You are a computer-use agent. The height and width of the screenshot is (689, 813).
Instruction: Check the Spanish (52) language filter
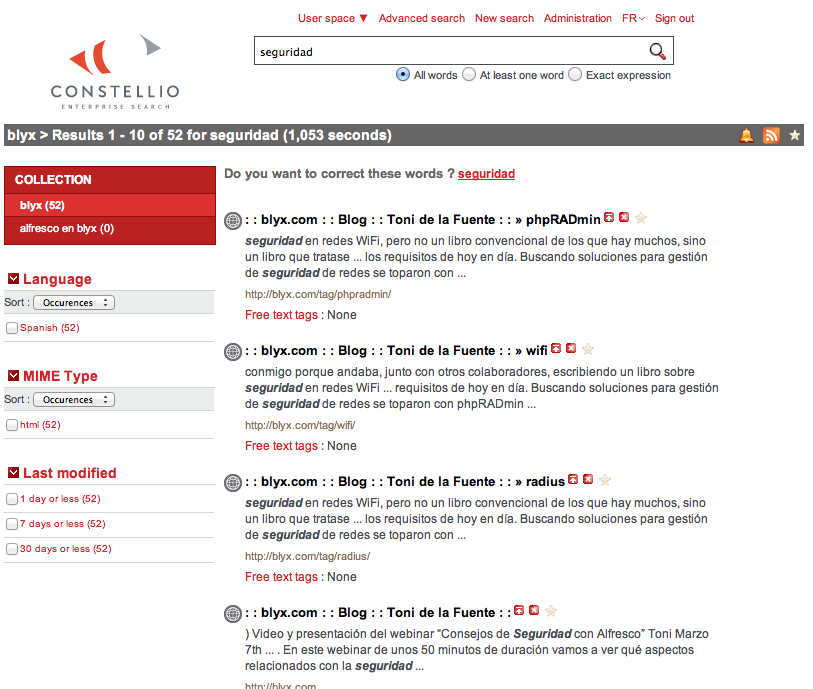click(12, 328)
